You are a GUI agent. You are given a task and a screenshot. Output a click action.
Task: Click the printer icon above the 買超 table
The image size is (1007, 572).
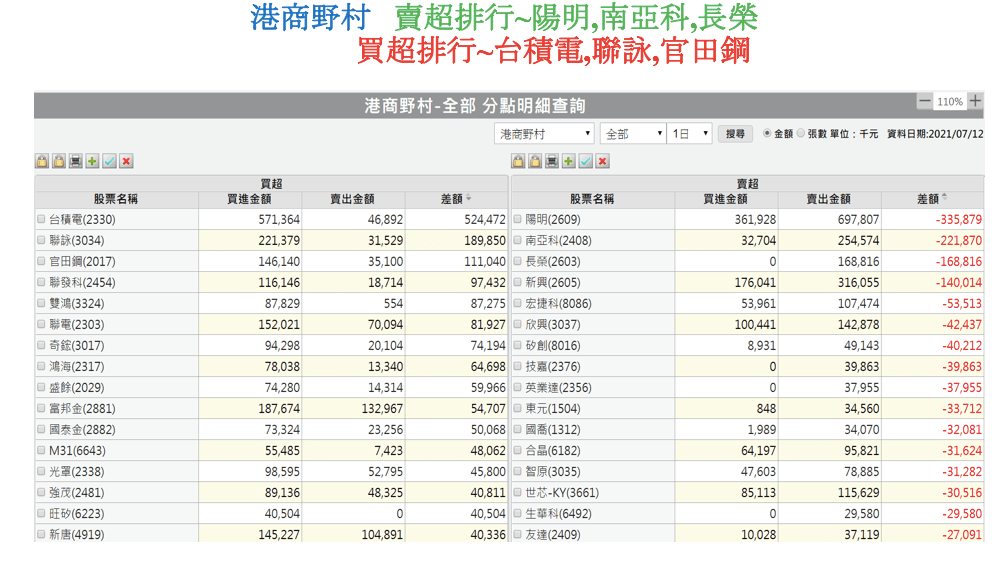pyautogui.click(x=75, y=161)
